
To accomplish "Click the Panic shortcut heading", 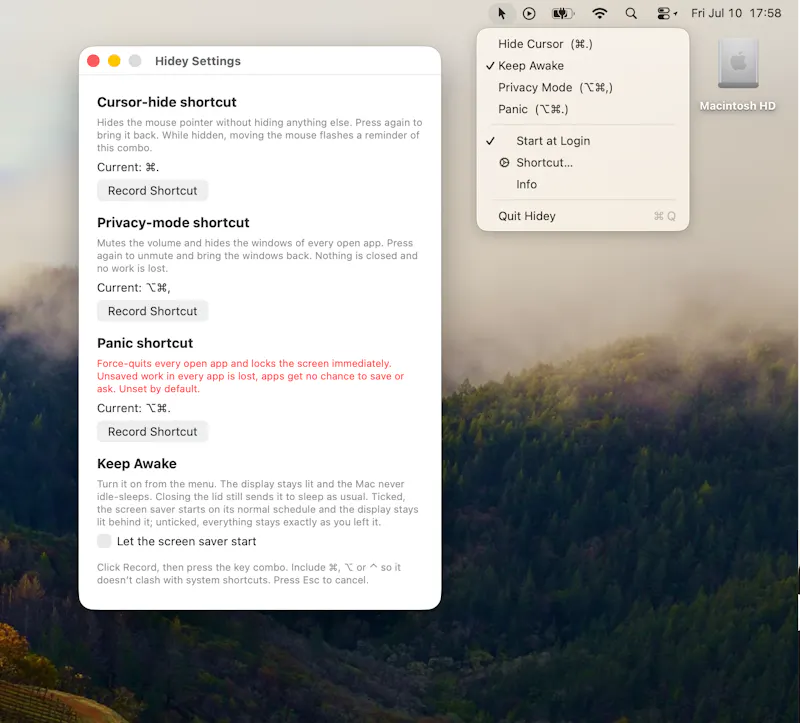I will coord(145,343).
